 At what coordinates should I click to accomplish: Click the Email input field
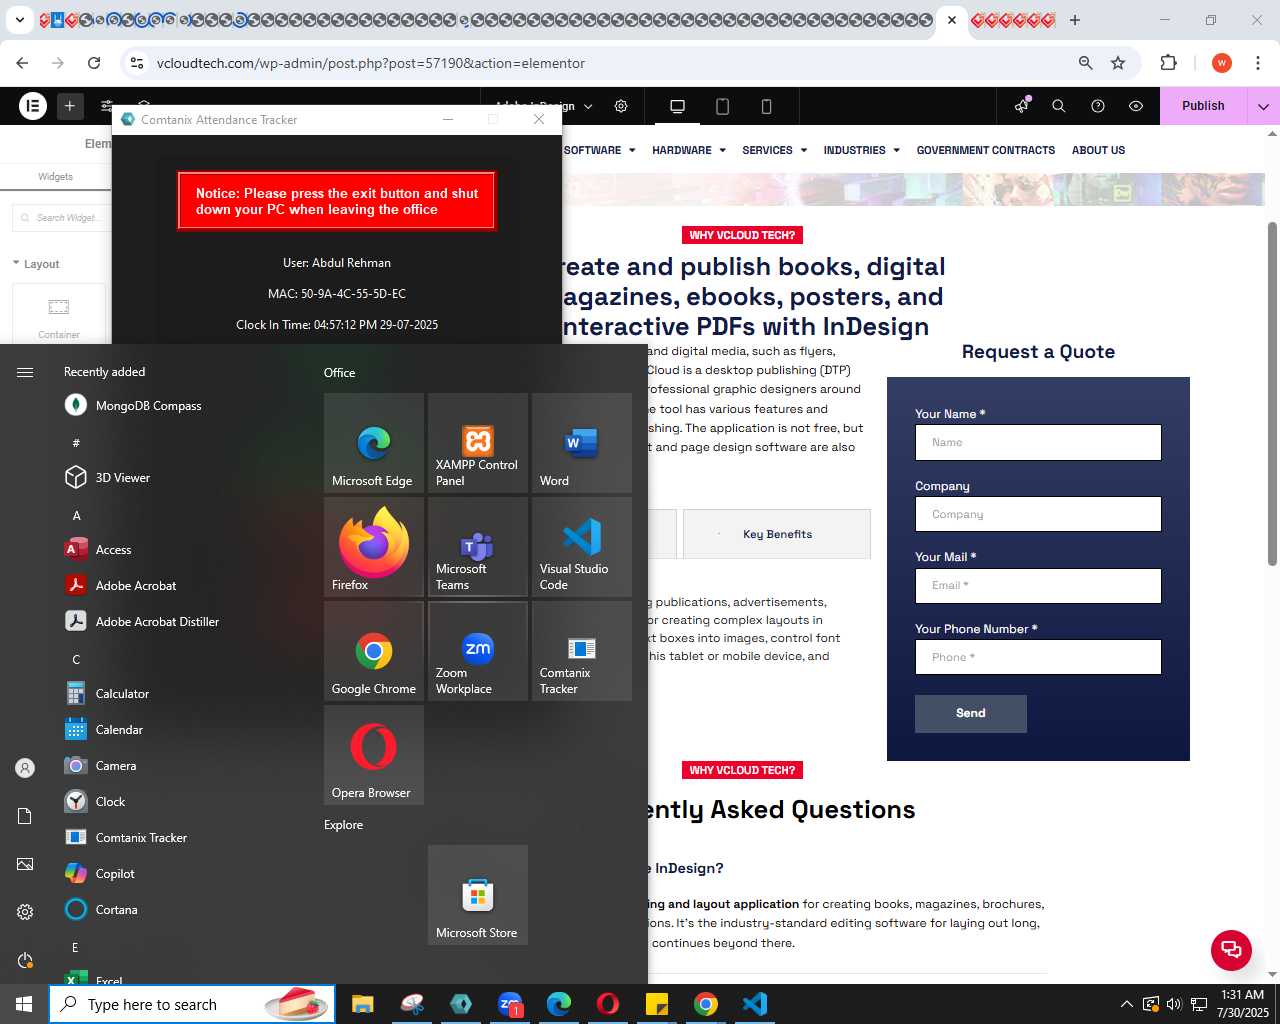tap(1038, 586)
